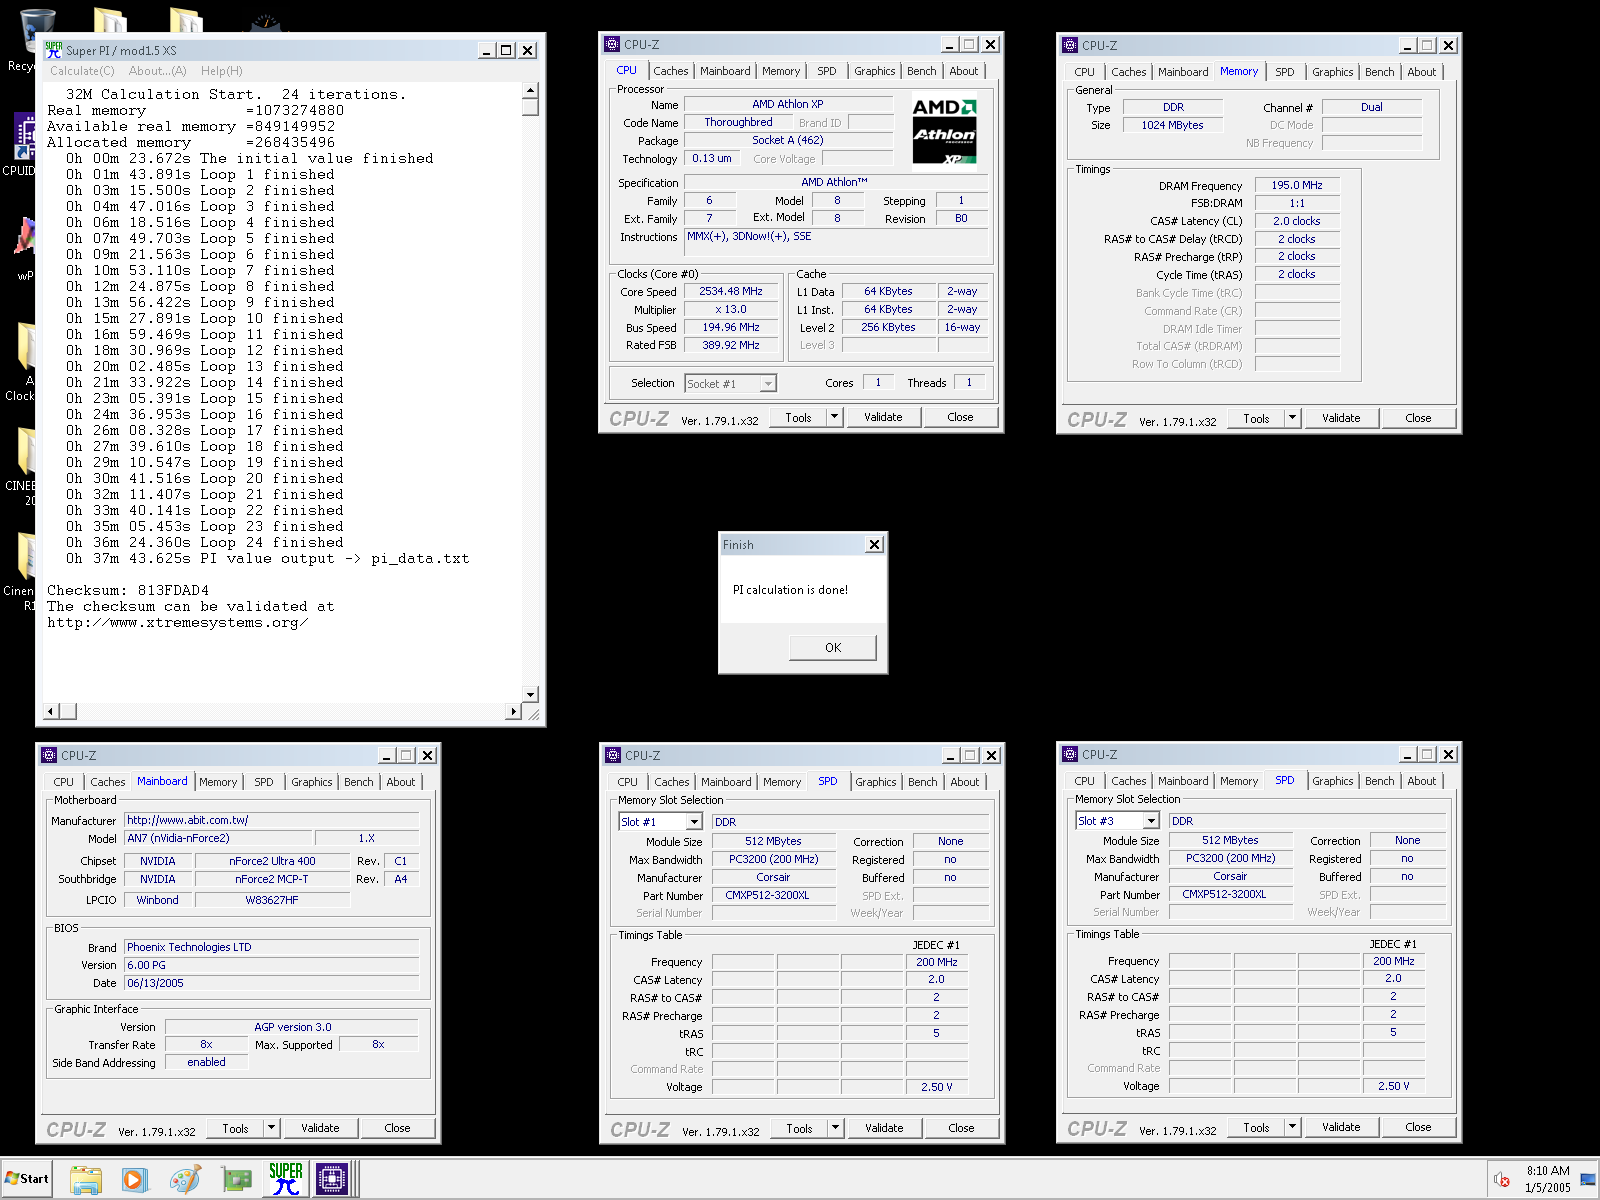Screen dimensions: 1600x1200
Task: Open Help(H) menu in Super PI
Action: pos(221,71)
